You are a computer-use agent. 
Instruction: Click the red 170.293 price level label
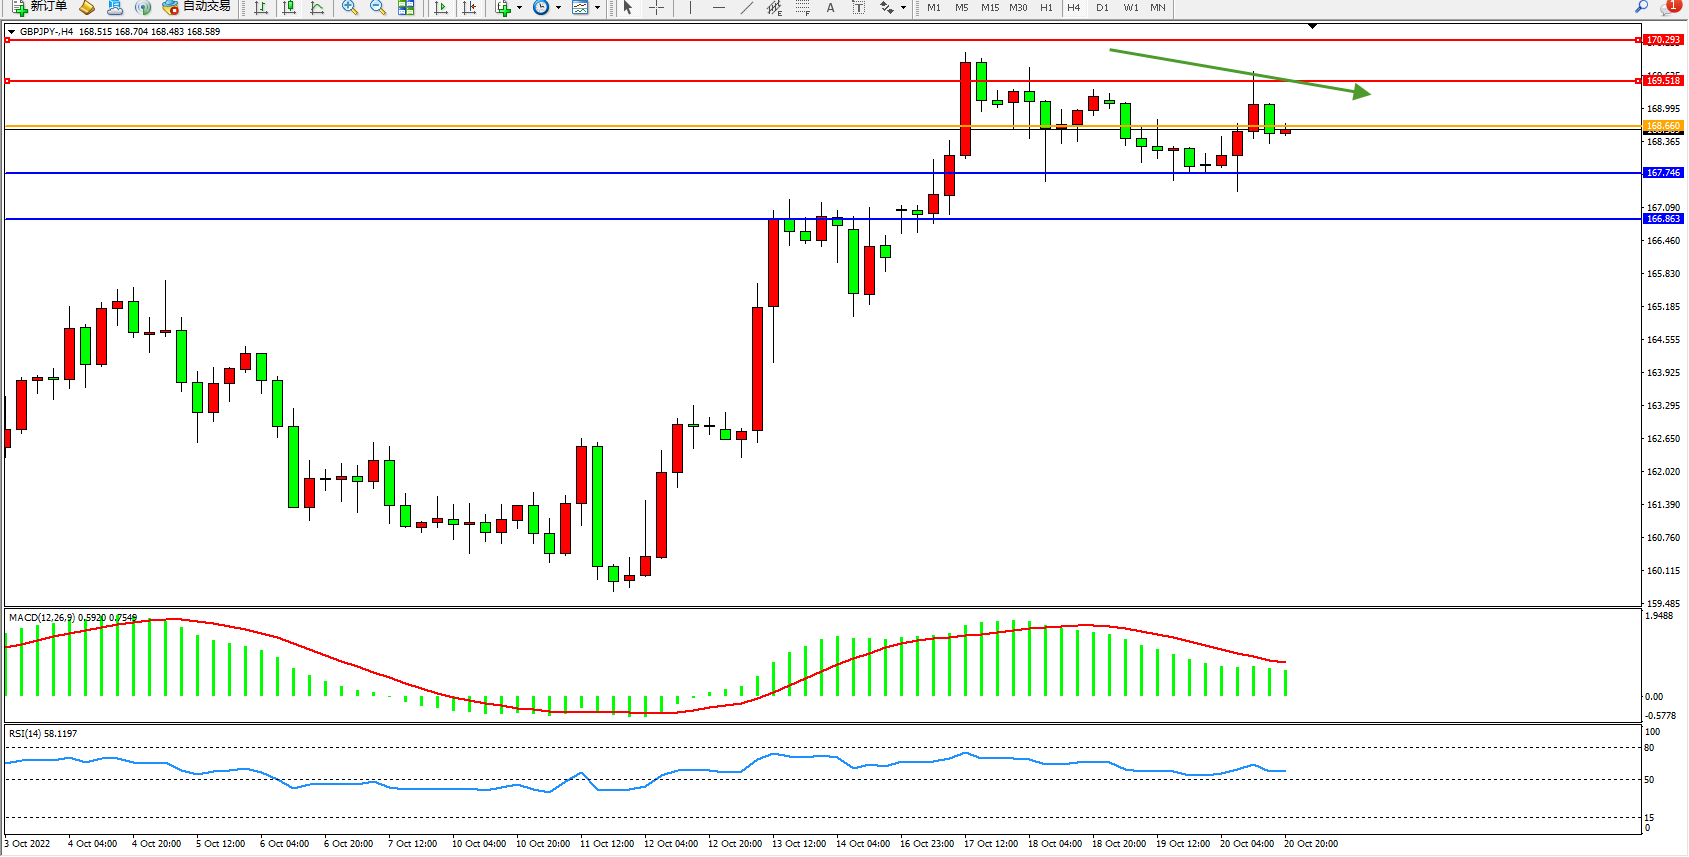click(1663, 40)
